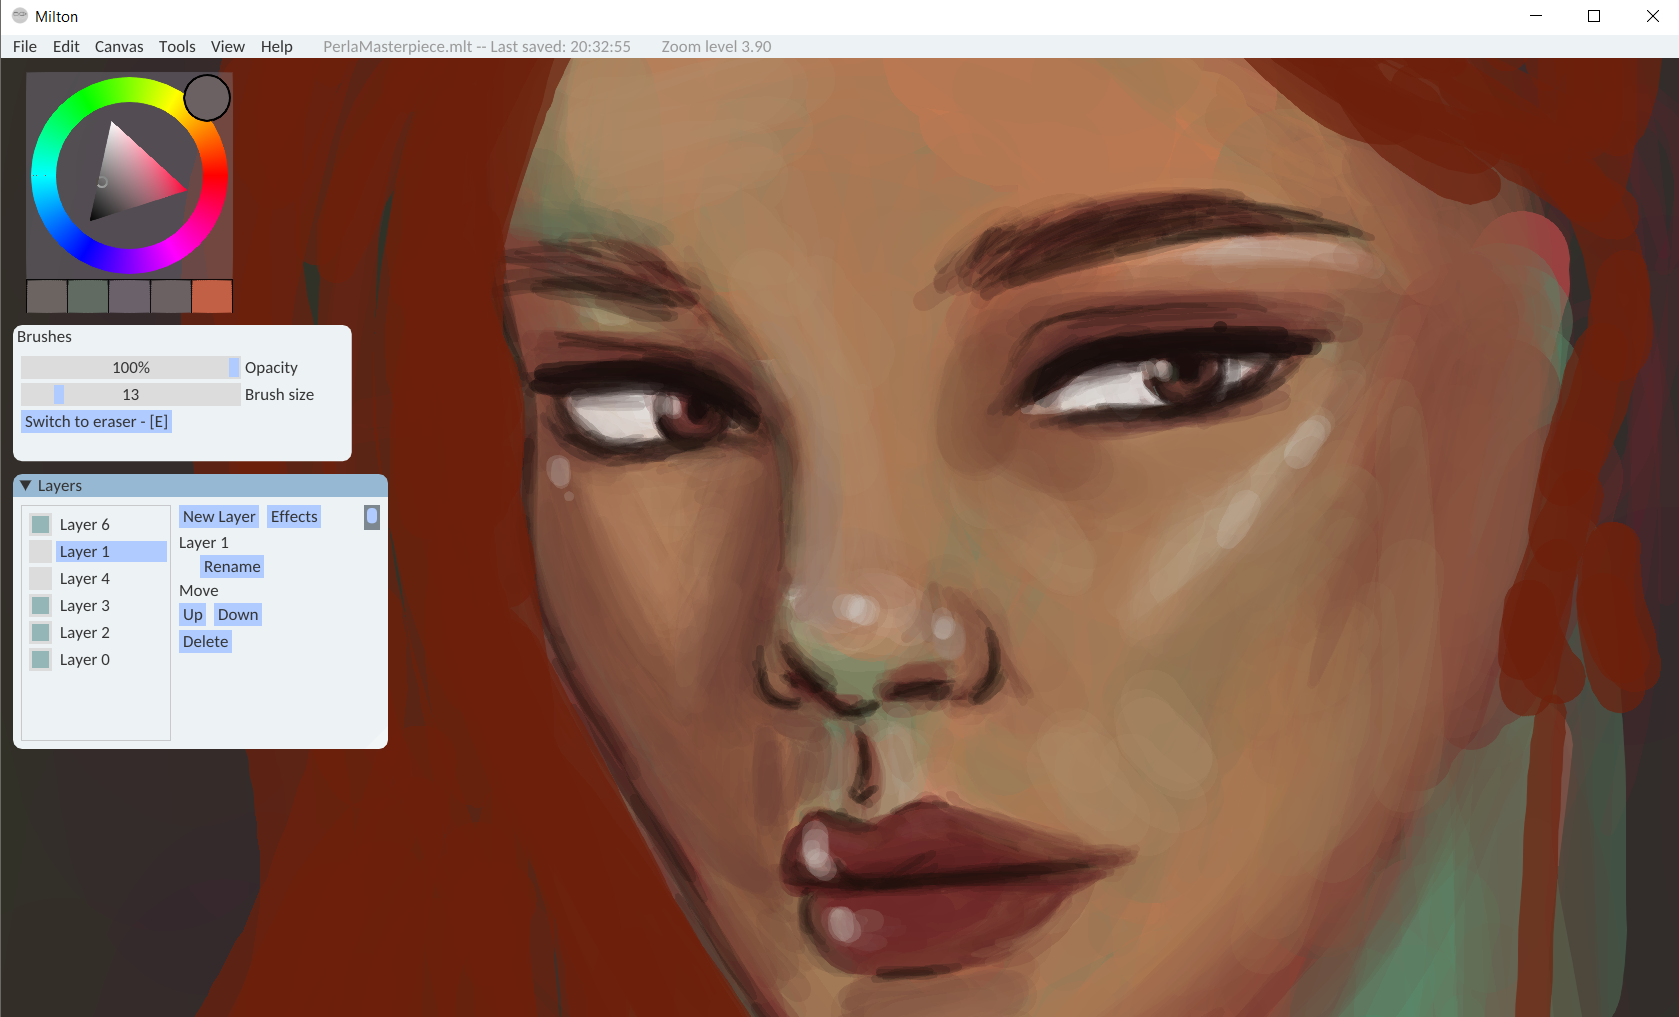Select Layer 1 in the layer list
The width and height of the screenshot is (1679, 1017).
coord(111,551)
